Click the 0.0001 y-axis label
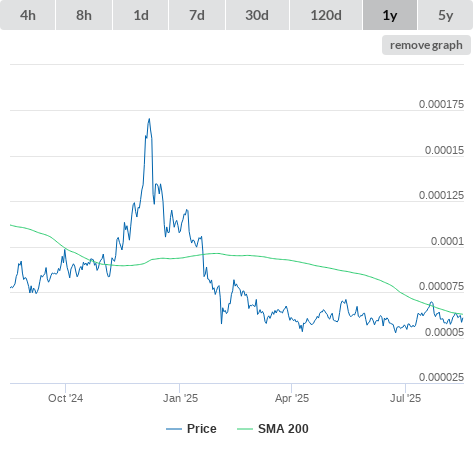The height and width of the screenshot is (455, 474). pyautogui.click(x=447, y=241)
